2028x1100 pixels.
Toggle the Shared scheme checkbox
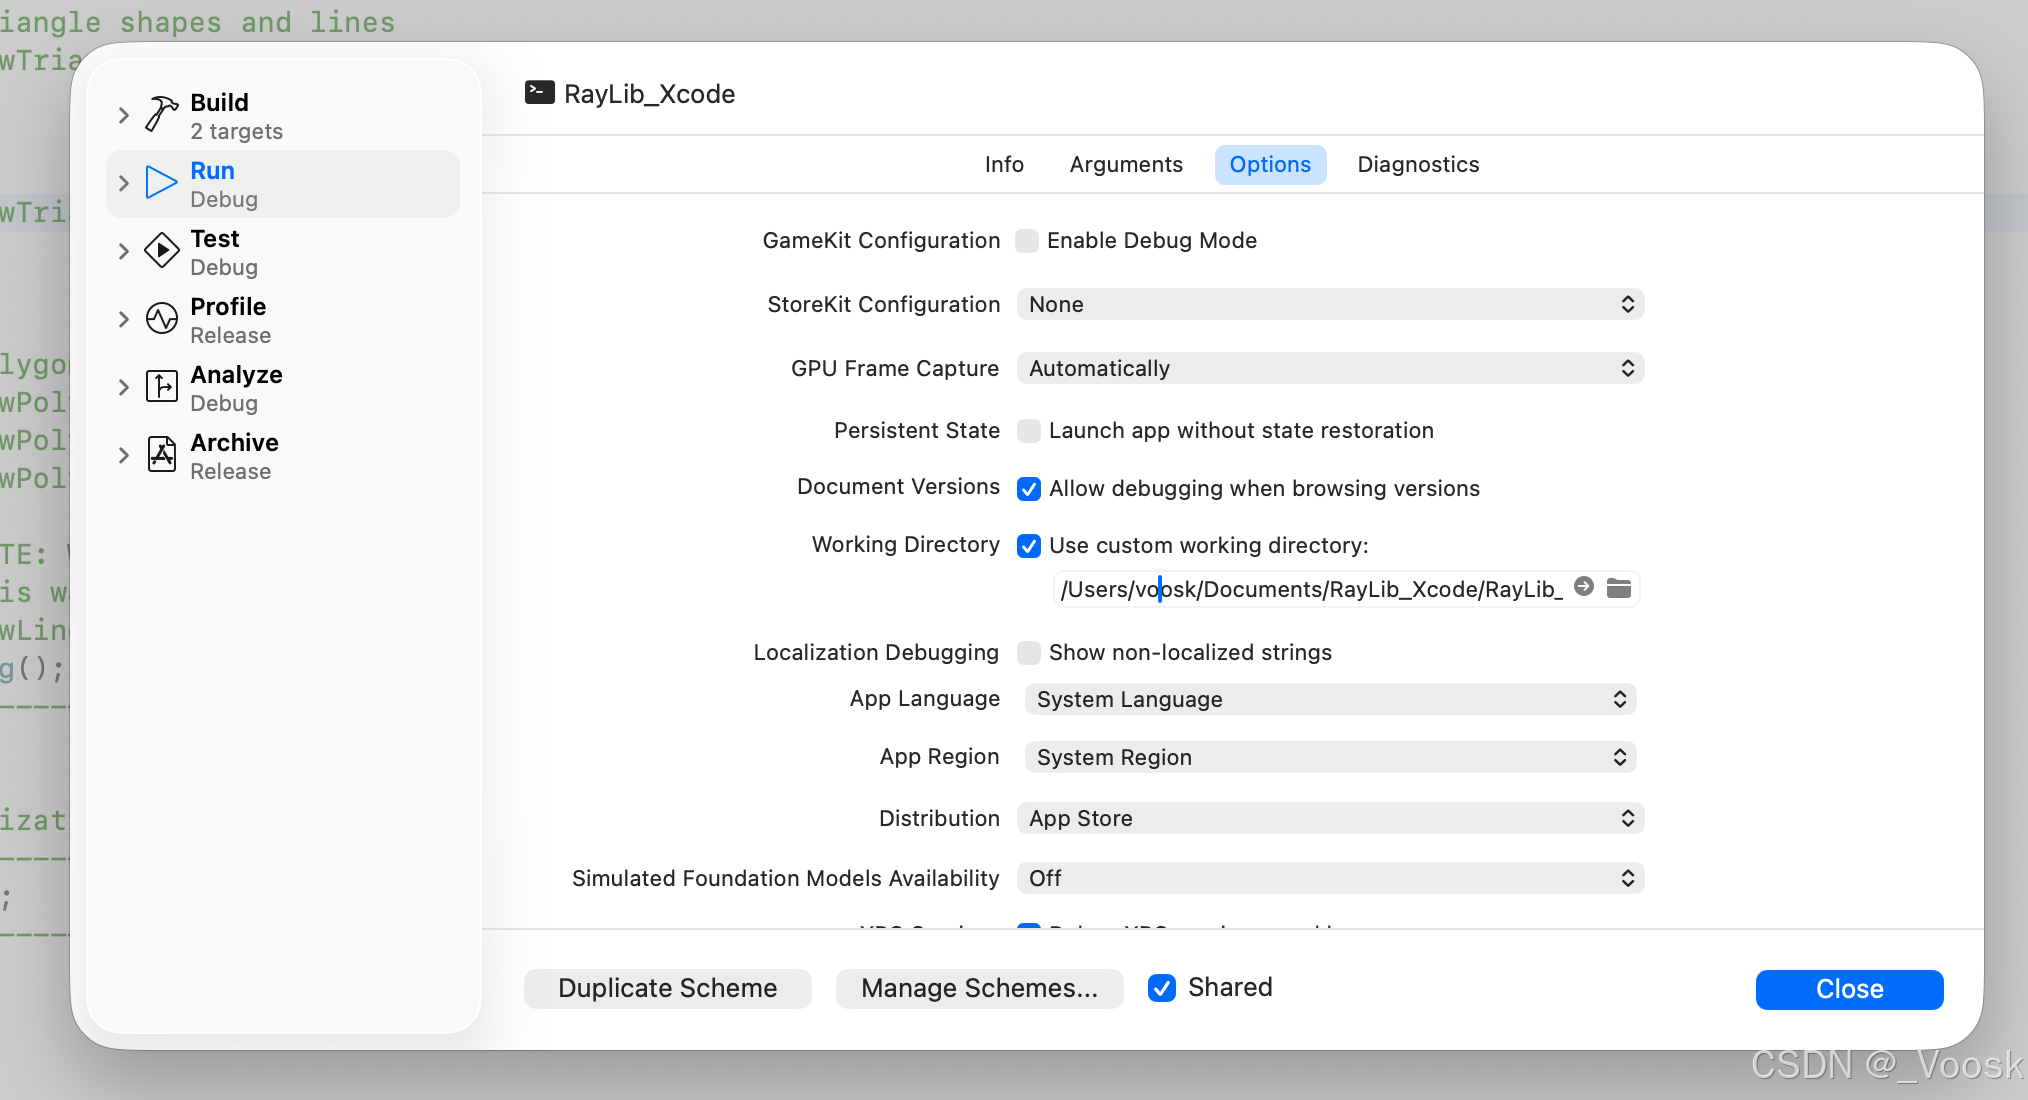point(1162,988)
